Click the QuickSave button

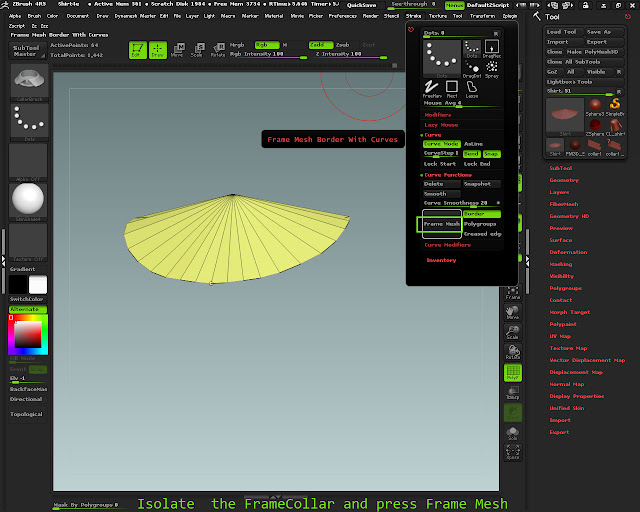tap(361, 5)
